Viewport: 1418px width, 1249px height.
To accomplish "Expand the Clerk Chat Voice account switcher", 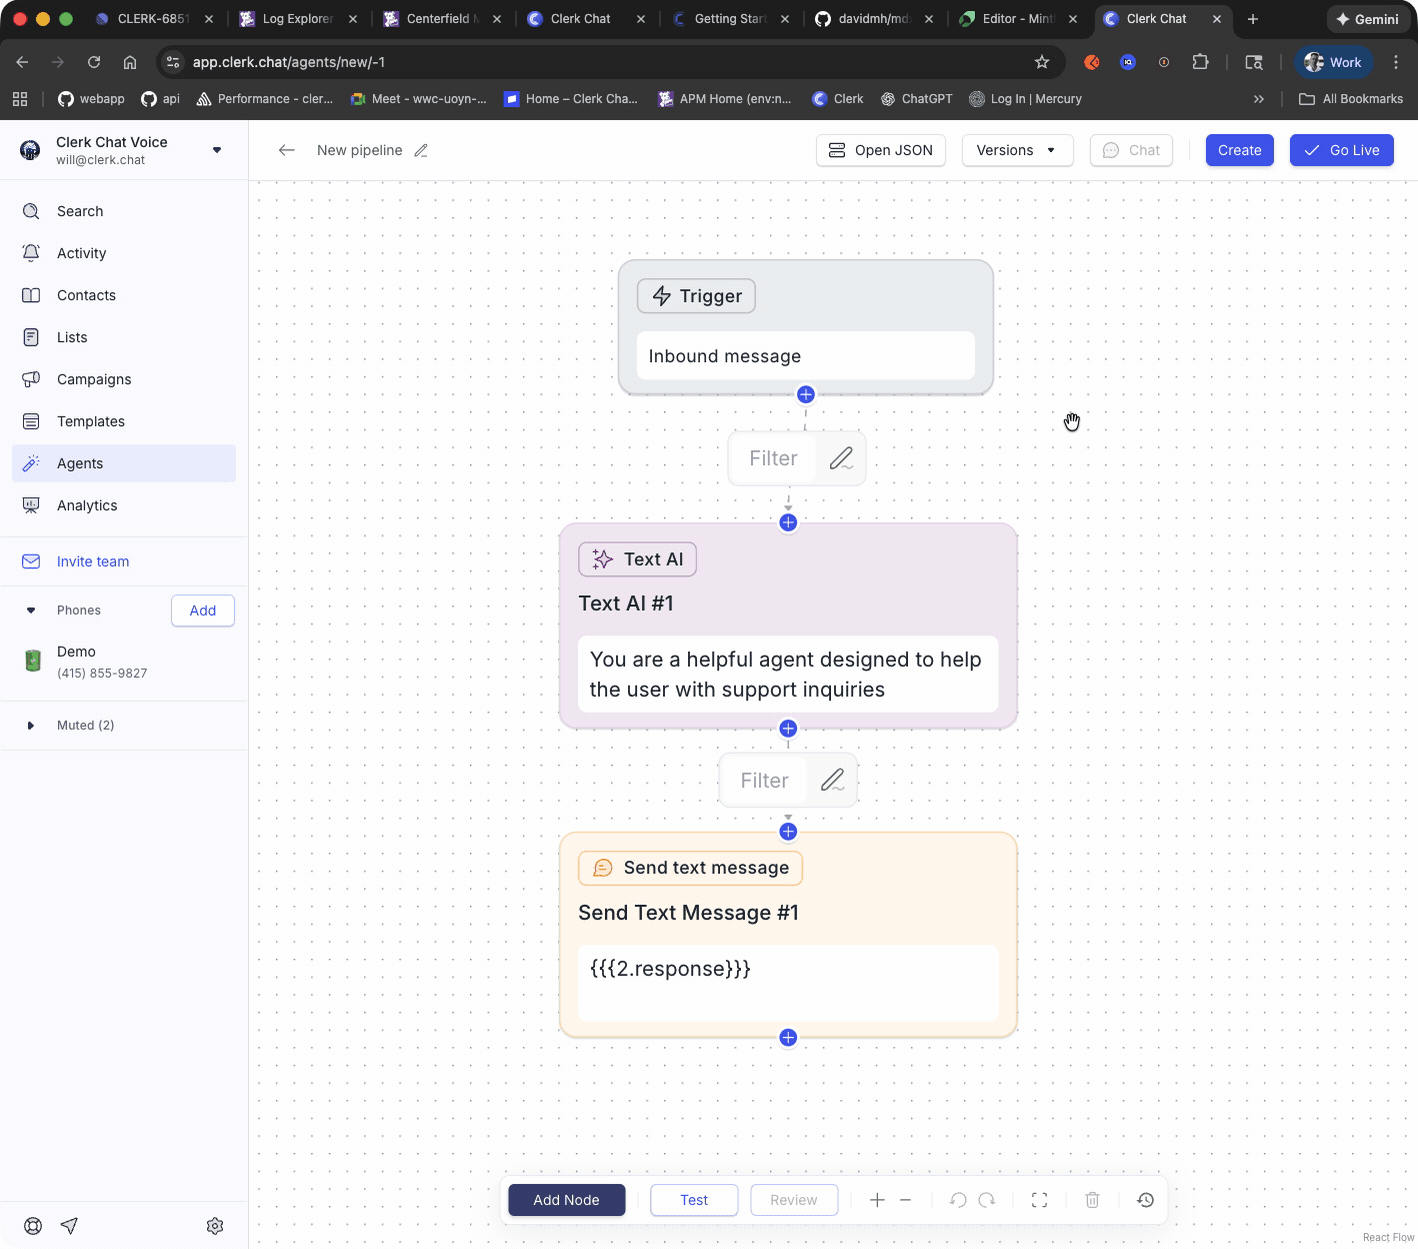I will click(217, 150).
